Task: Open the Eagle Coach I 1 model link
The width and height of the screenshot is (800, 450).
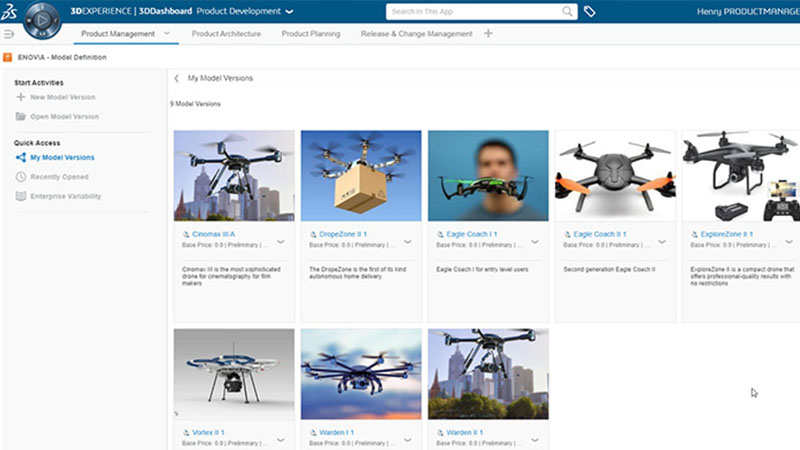Action: pyautogui.click(x=471, y=234)
